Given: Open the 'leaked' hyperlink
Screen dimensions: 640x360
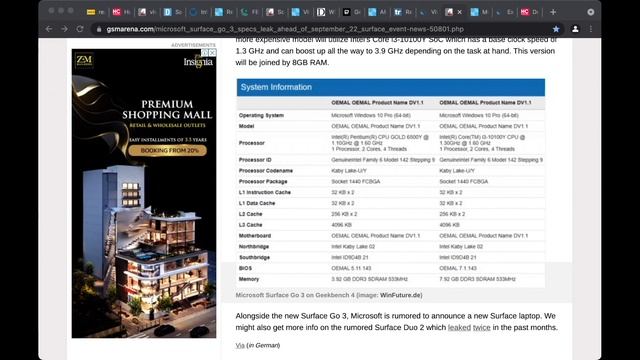Looking at the screenshot, I should click(x=459, y=327).
